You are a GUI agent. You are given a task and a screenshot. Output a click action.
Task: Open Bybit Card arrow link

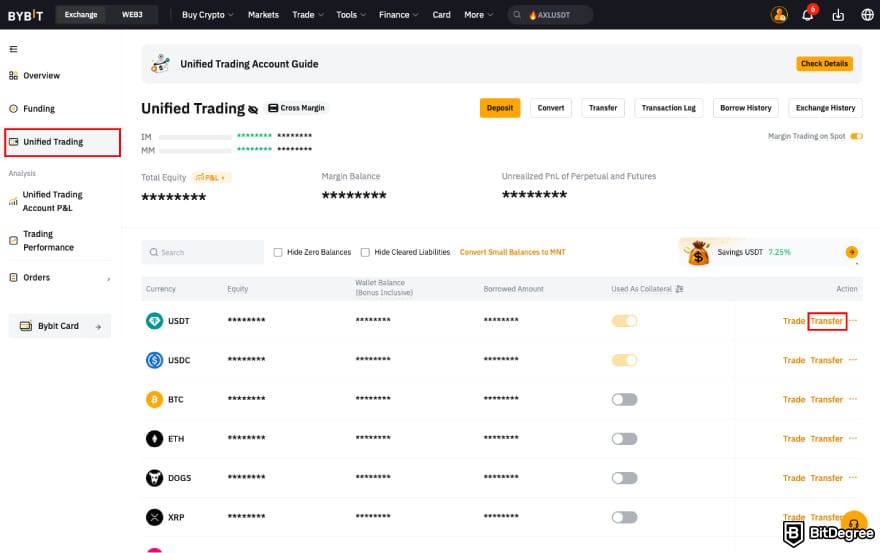98,326
